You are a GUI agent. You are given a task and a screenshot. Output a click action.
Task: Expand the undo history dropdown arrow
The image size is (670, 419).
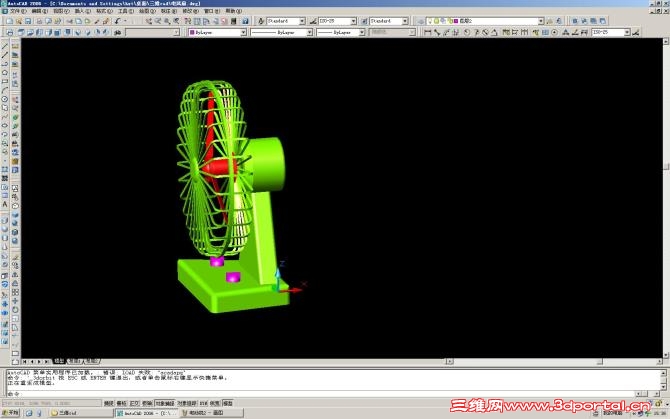coord(125,21)
